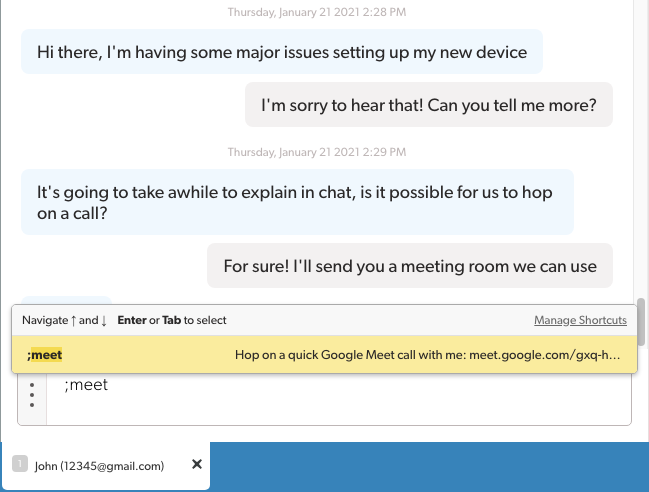This screenshot has height=492, width=649.
Task: Switch to John (12345@gmail.com) chat tab
Action: (99, 465)
